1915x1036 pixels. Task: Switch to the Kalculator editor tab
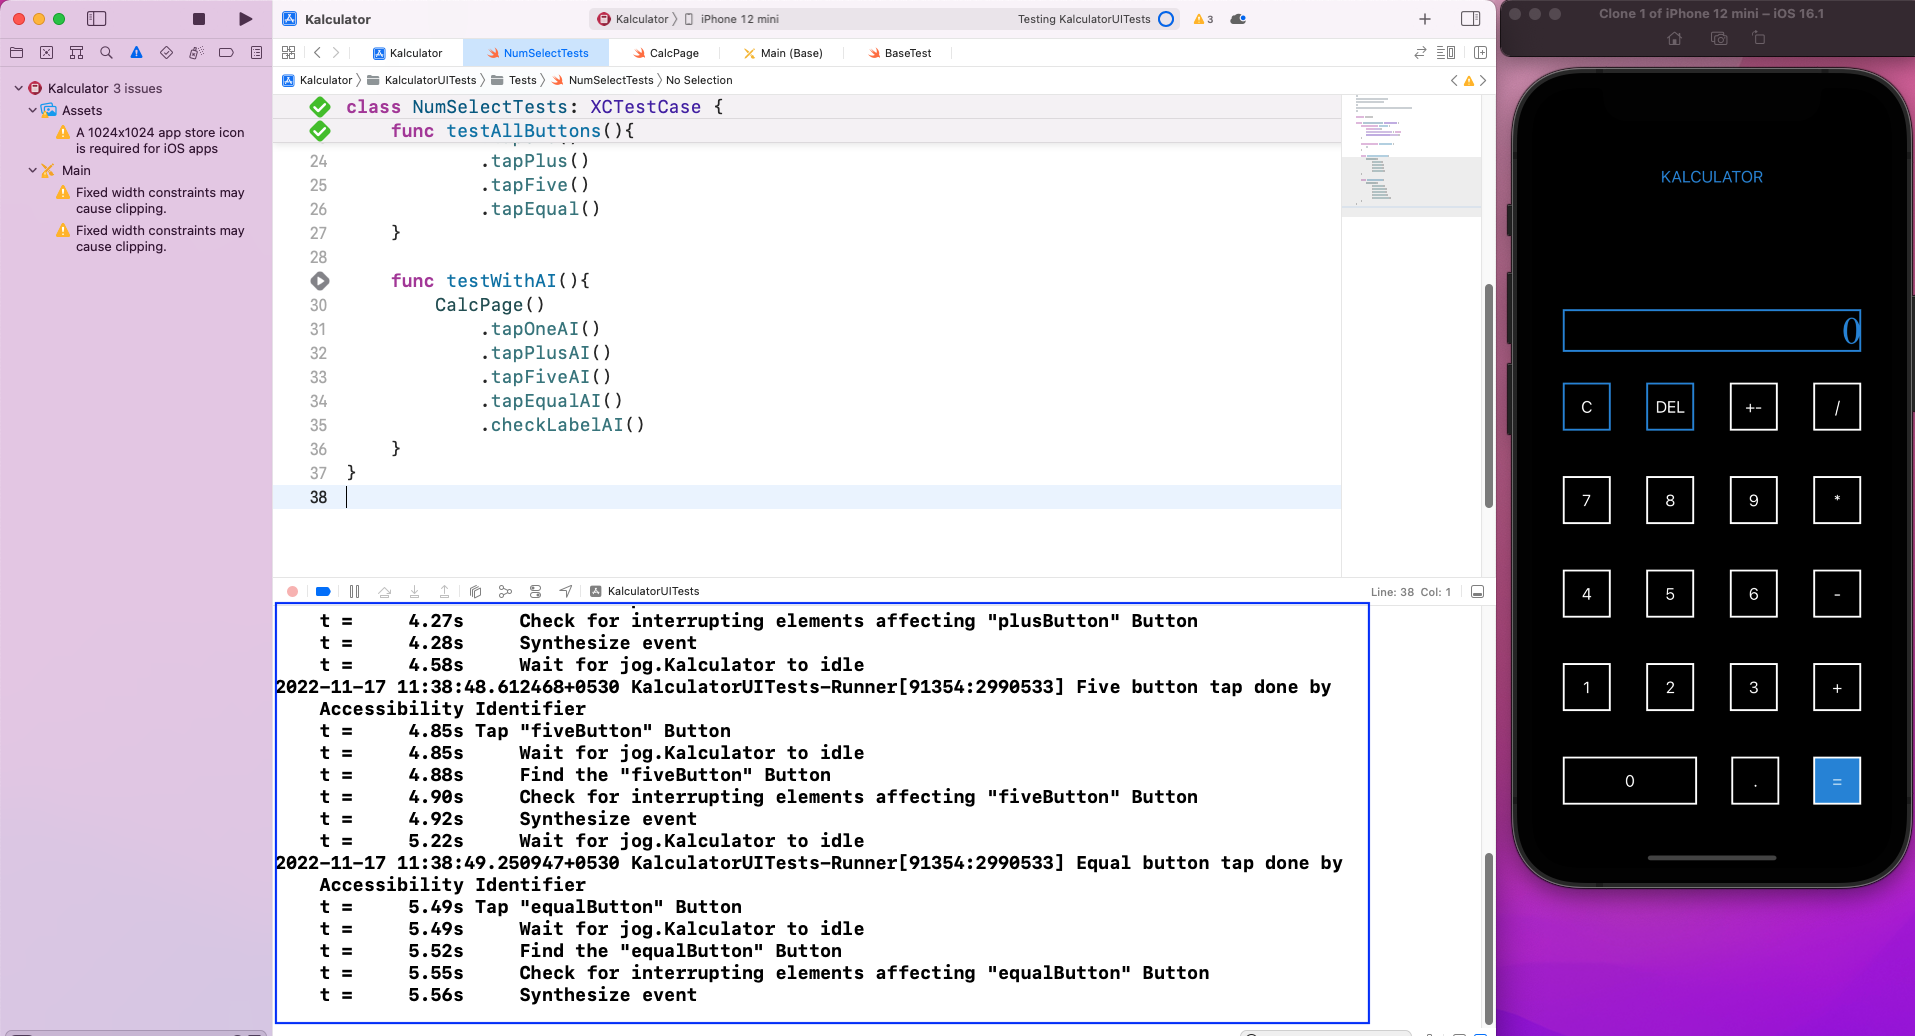(x=407, y=53)
